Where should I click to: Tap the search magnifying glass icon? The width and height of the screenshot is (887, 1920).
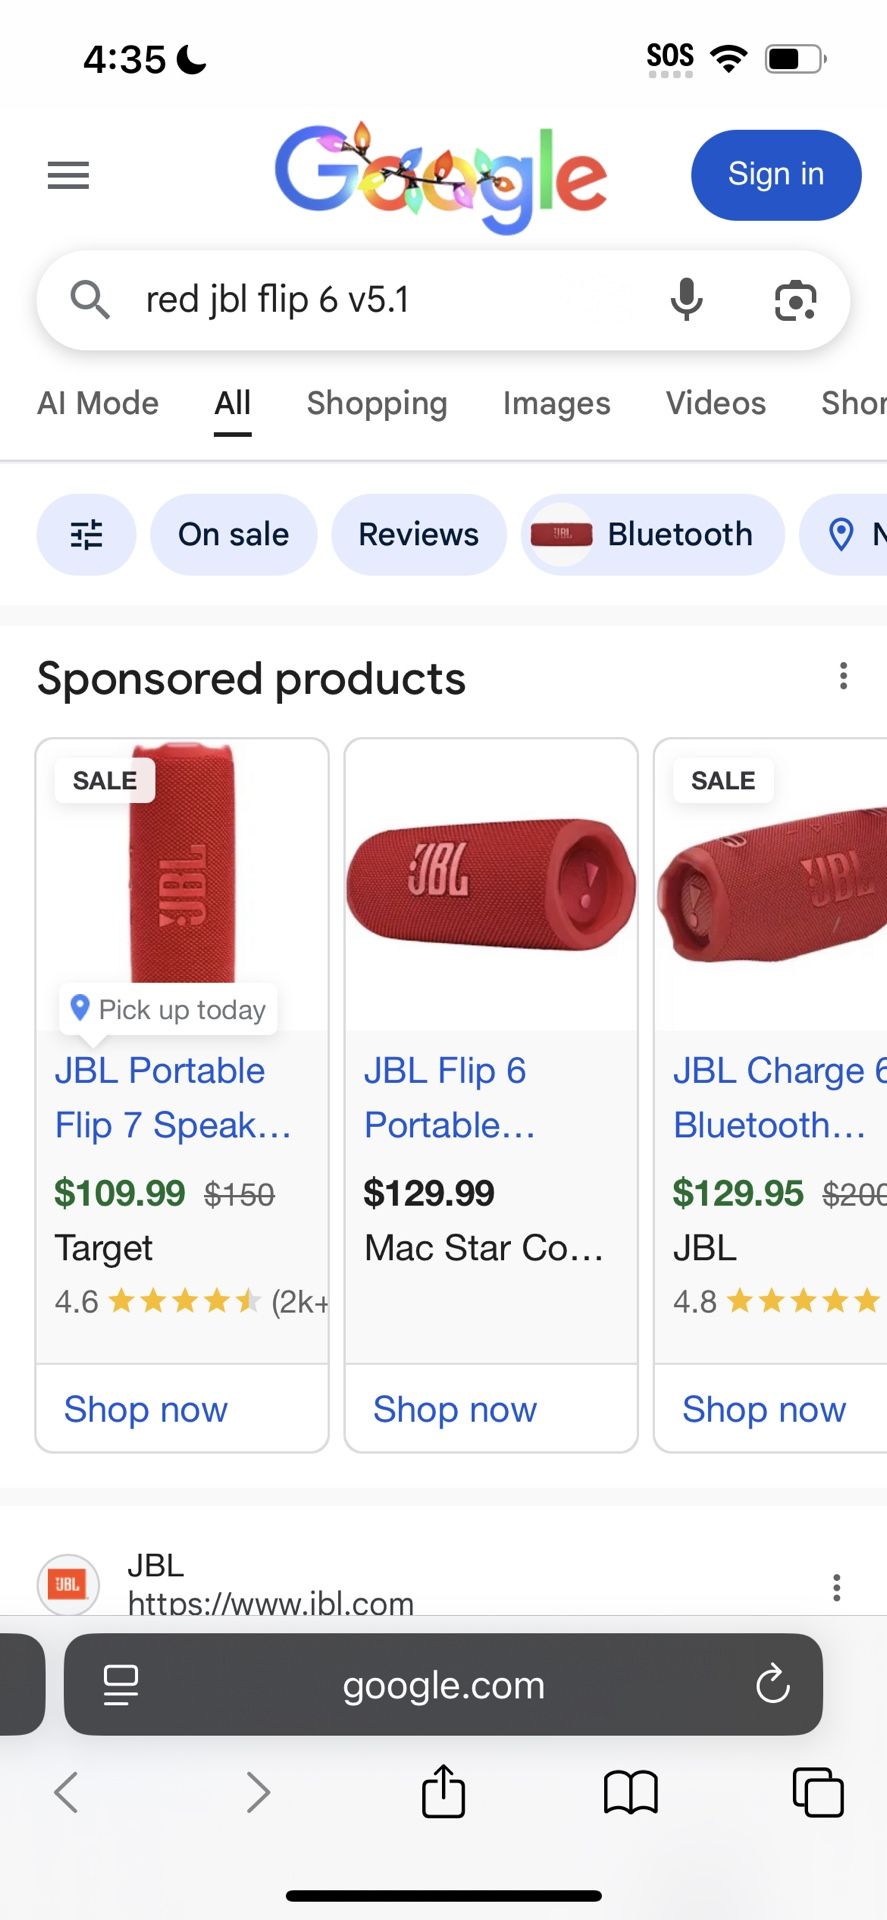point(89,300)
